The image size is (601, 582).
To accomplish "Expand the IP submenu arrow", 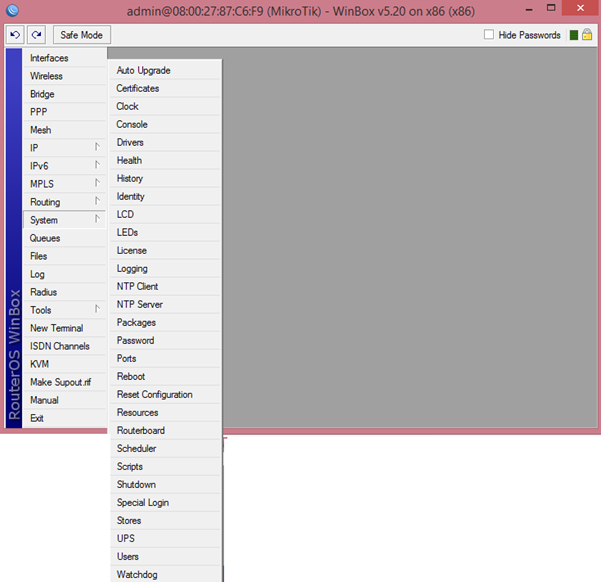I will click(x=97, y=147).
